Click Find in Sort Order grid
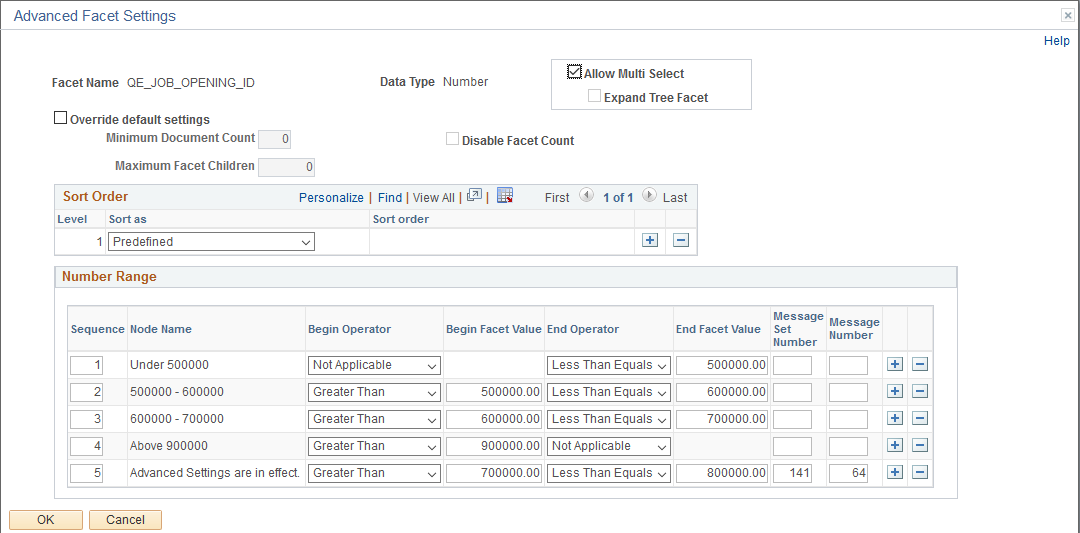The width and height of the screenshot is (1080, 533). [390, 198]
